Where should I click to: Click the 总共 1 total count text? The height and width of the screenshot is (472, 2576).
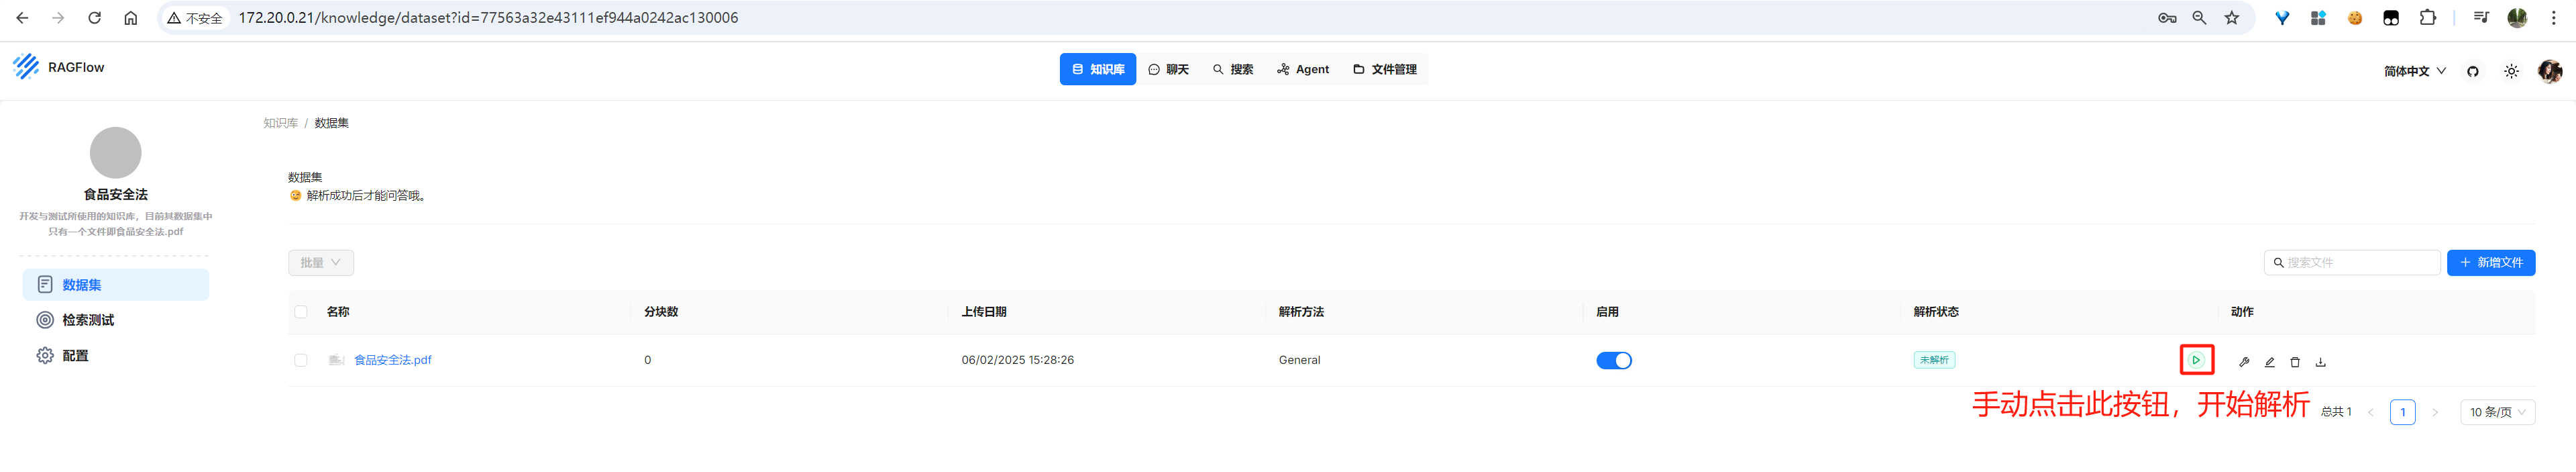point(2336,412)
